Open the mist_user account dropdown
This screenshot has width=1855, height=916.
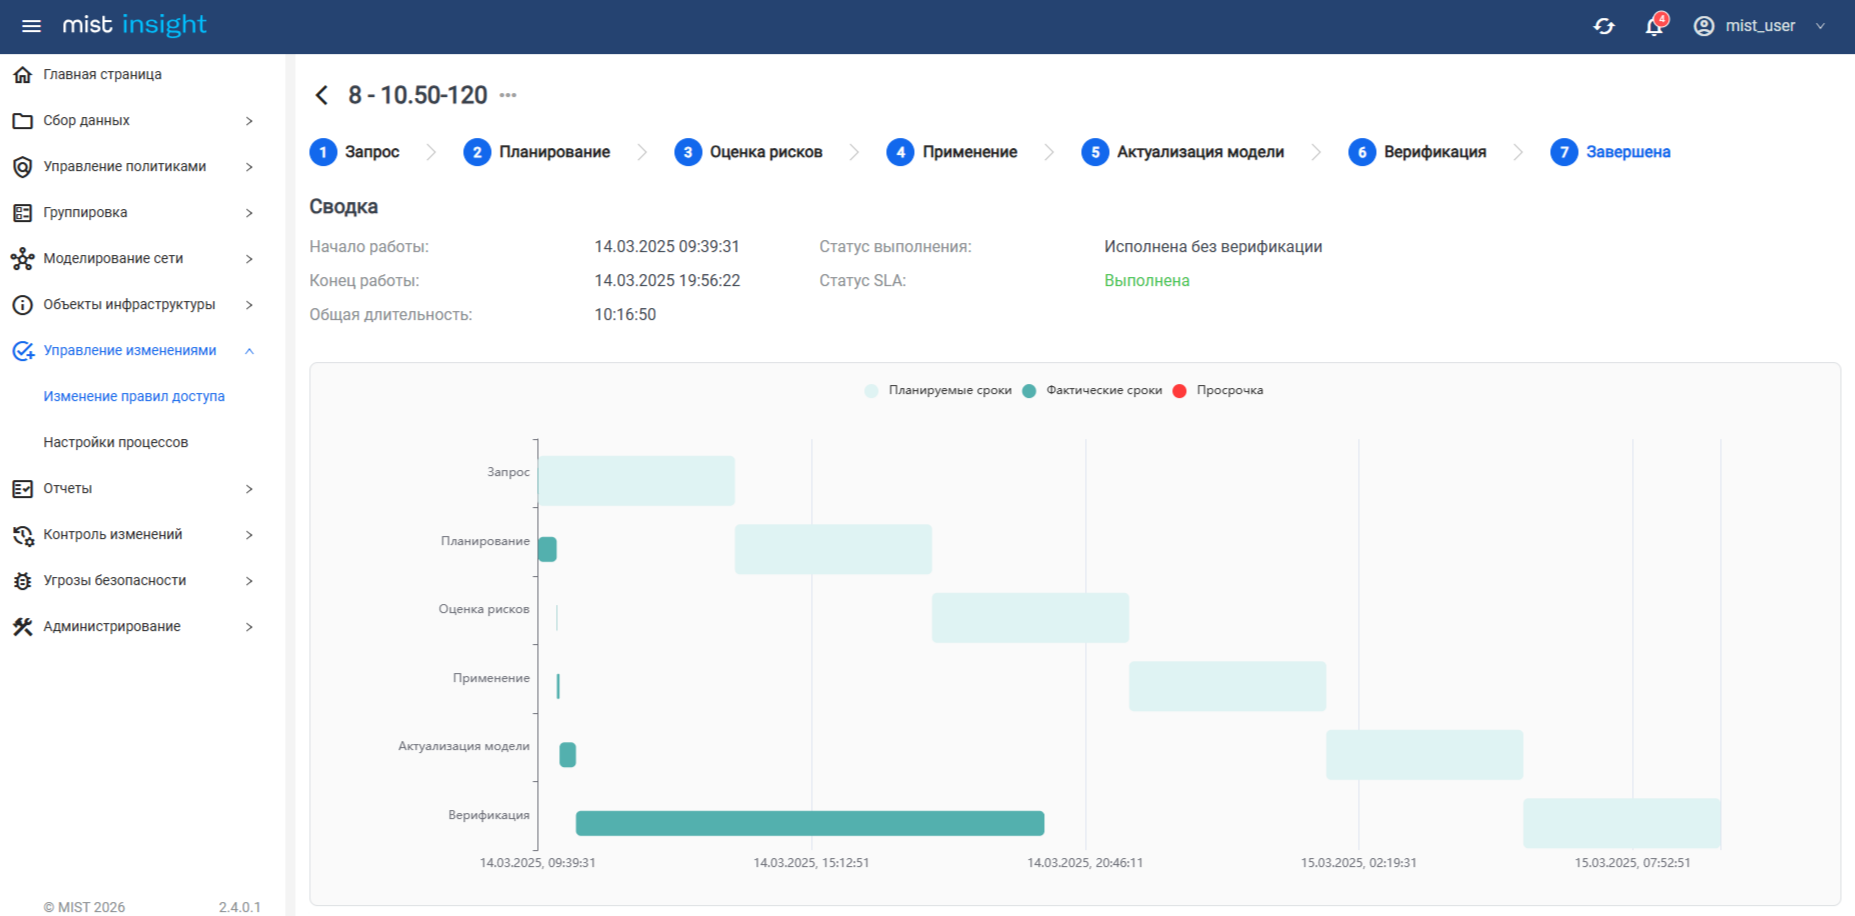1760,26
